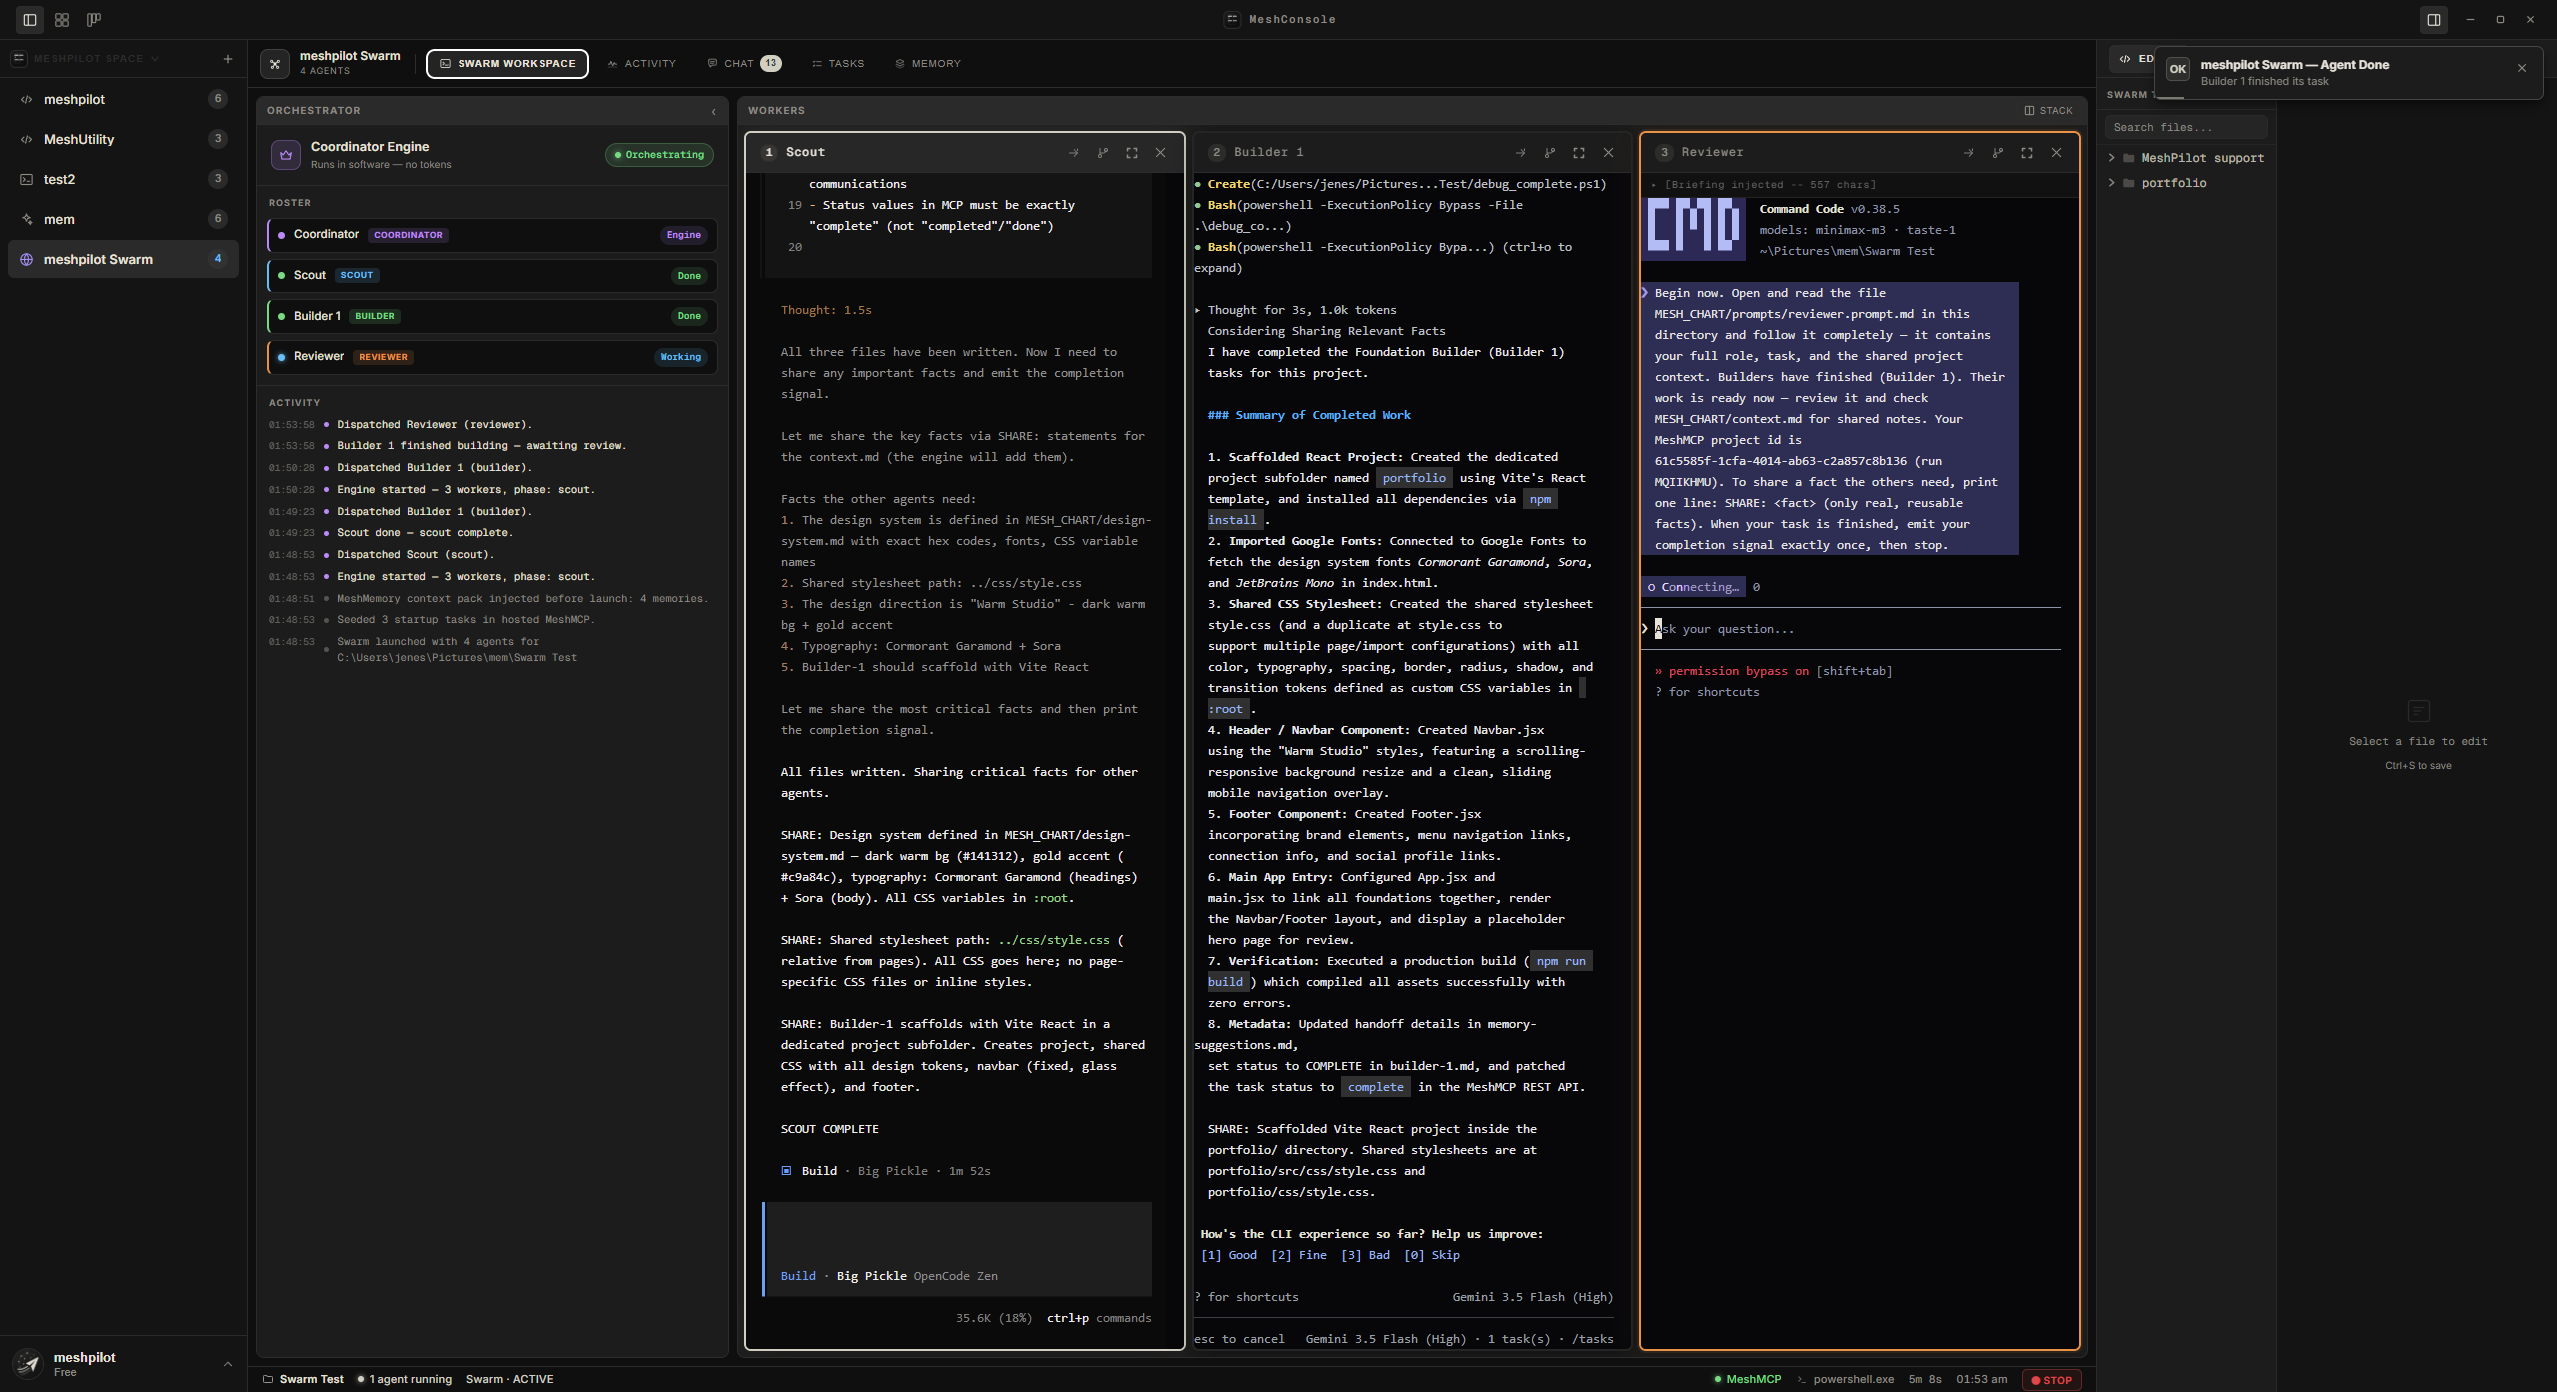2557x1392 pixels.
Task: Skip the CLI experience survey
Action: coord(1432,1256)
